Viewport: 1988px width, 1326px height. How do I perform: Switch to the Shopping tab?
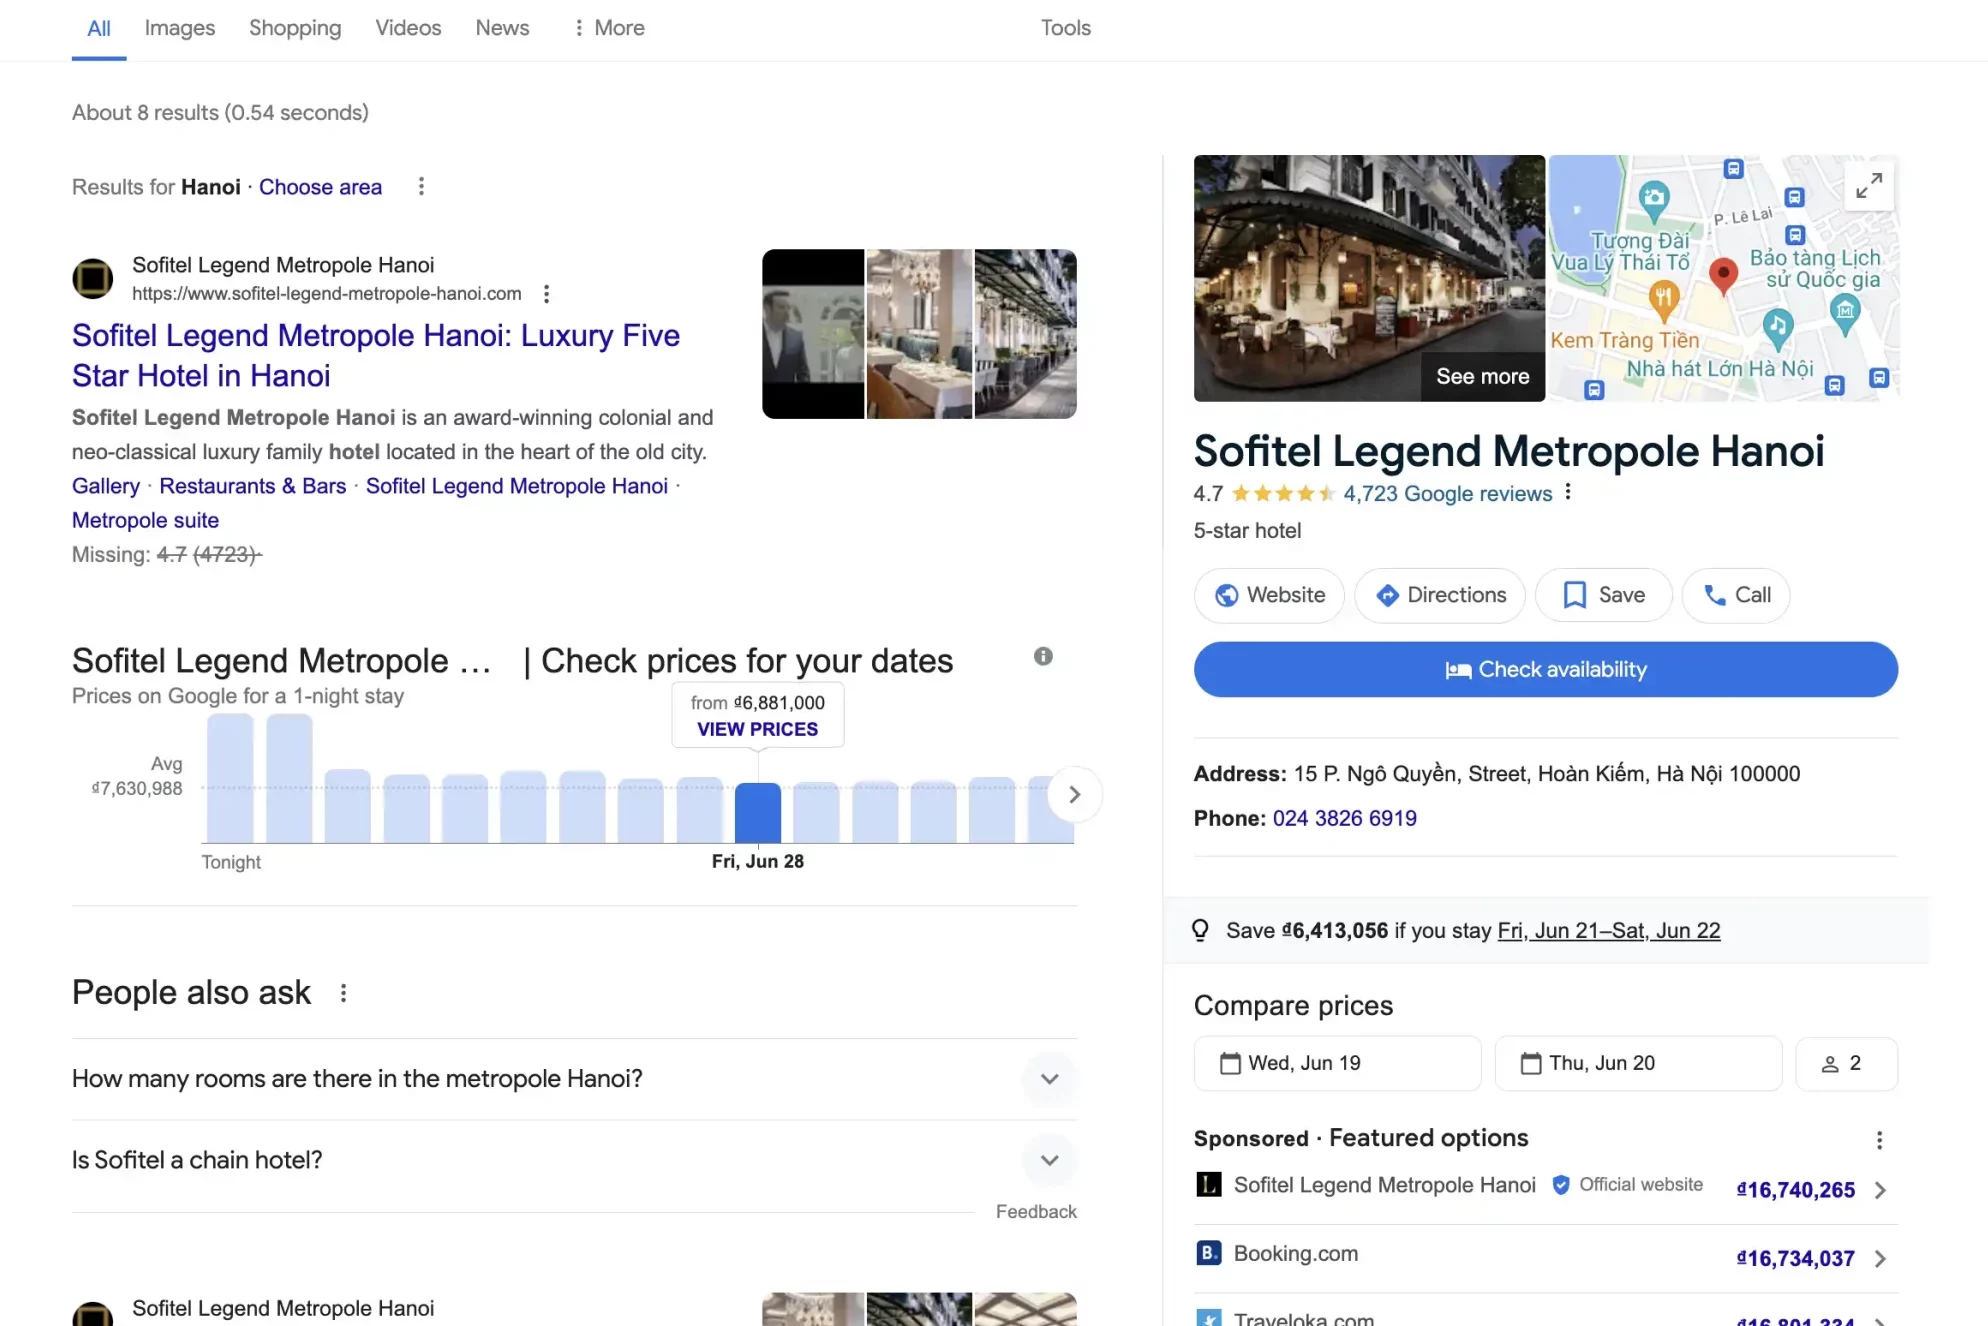[295, 28]
